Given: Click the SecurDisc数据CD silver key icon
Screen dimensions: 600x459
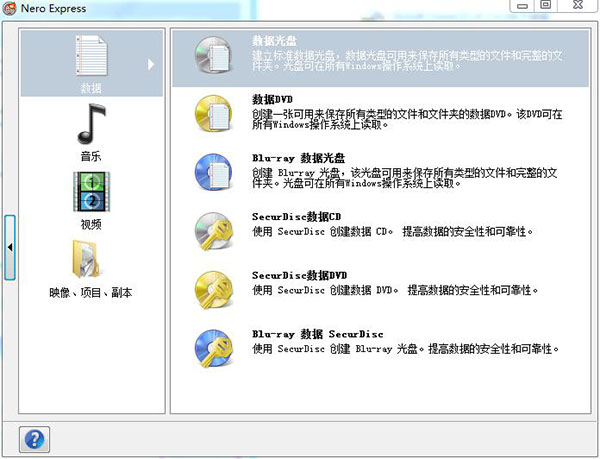Looking at the screenshot, I should 214,231.
